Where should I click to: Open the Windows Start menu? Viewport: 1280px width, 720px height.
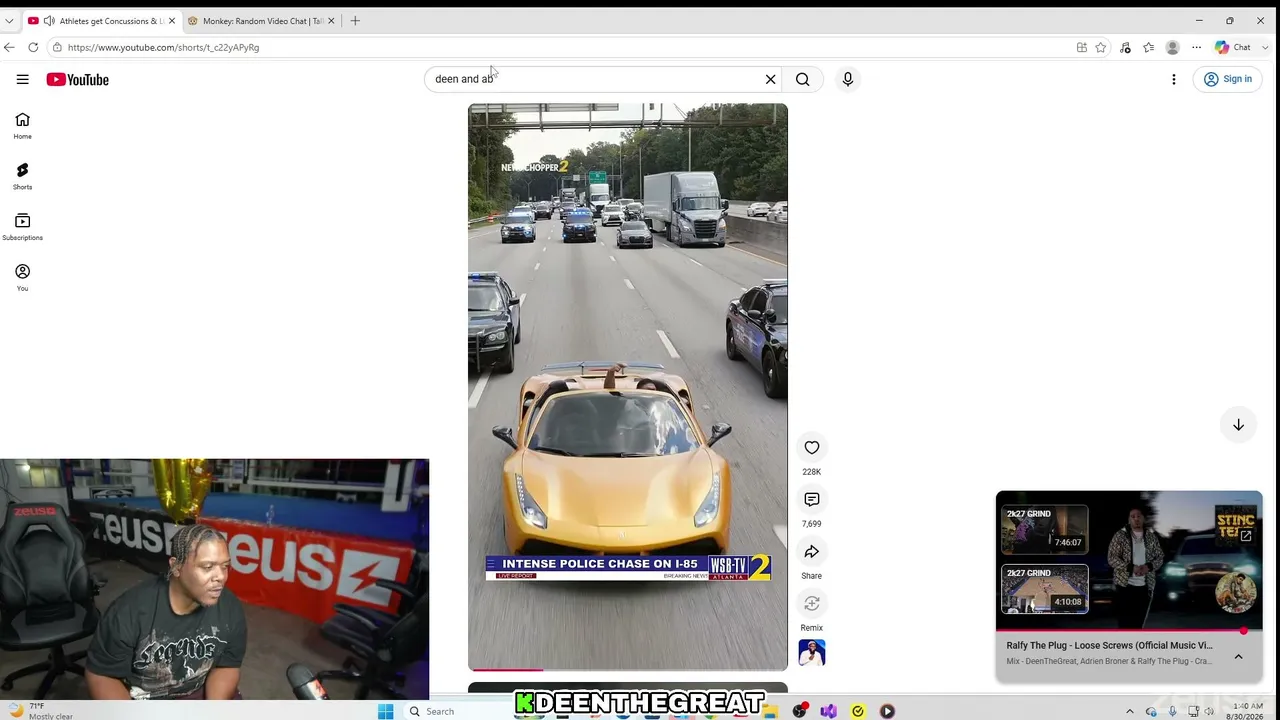pos(385,711)
